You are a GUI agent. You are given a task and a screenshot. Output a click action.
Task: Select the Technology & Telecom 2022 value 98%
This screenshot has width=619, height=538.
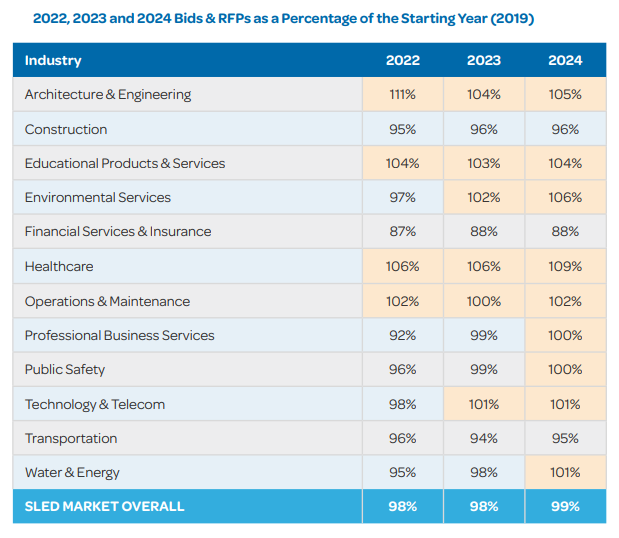tap(402, 404)
